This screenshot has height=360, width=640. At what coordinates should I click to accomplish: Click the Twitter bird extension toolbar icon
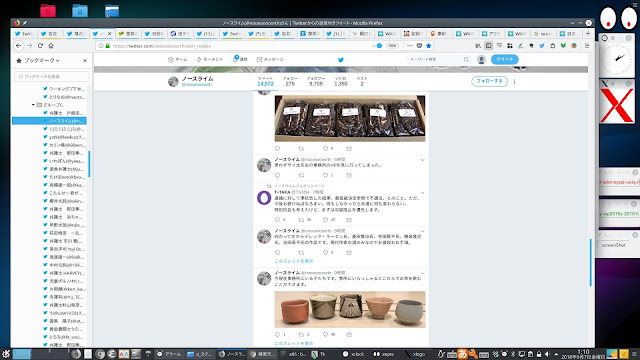pos(542,46)
